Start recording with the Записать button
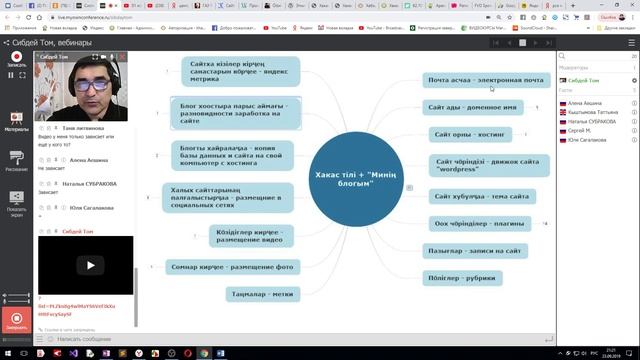640x360 pixels. point(16,59)
